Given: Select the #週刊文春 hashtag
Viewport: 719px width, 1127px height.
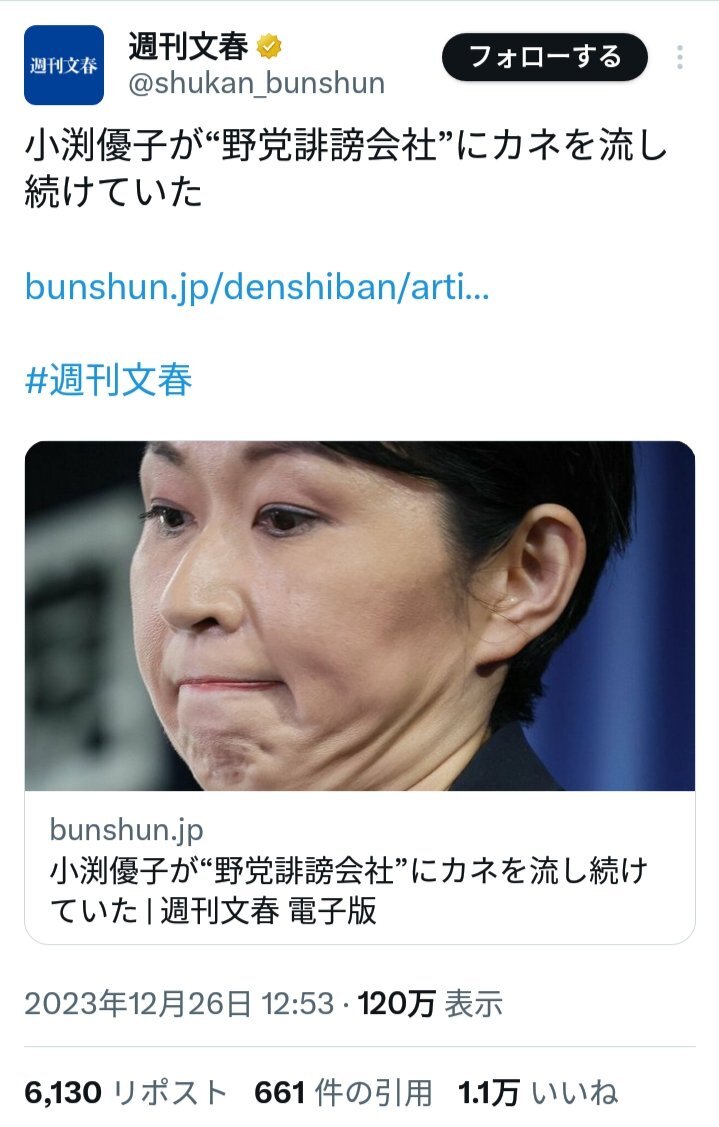Looking at the screenshot, I should click(x=109, y=380).
